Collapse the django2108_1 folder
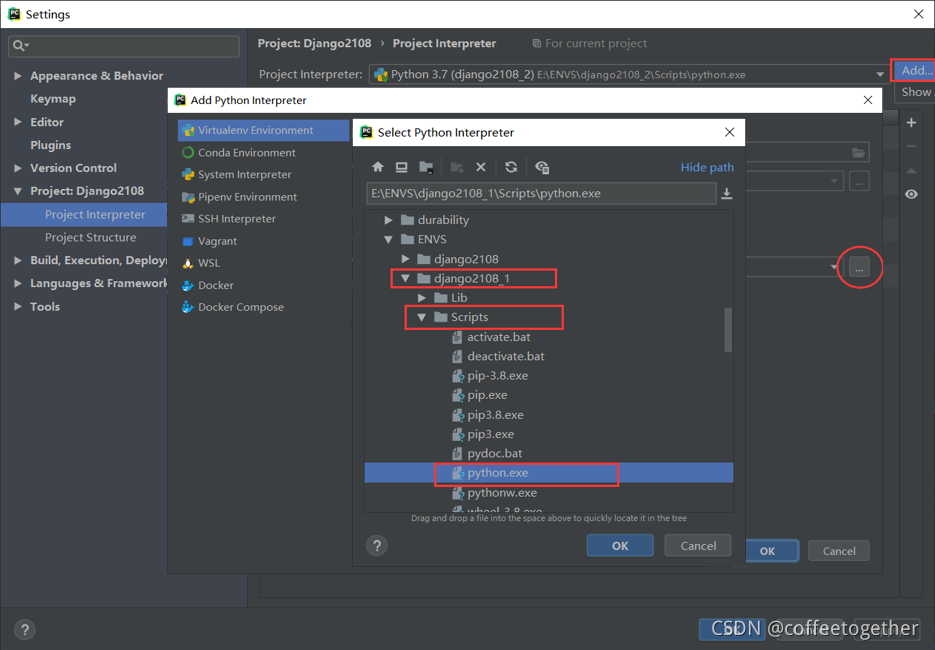Screen dimensions: 935x650 click(x=405, y=278)
